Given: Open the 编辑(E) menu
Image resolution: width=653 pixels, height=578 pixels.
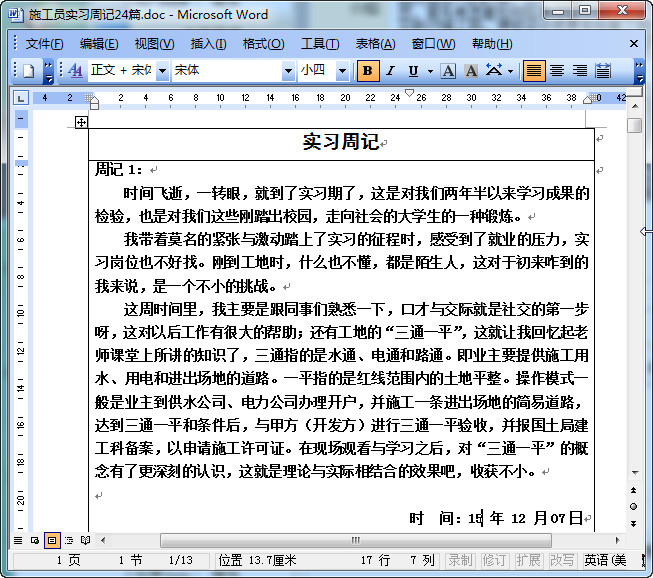Looking at the screenshot, I should (x=99, y=44).
